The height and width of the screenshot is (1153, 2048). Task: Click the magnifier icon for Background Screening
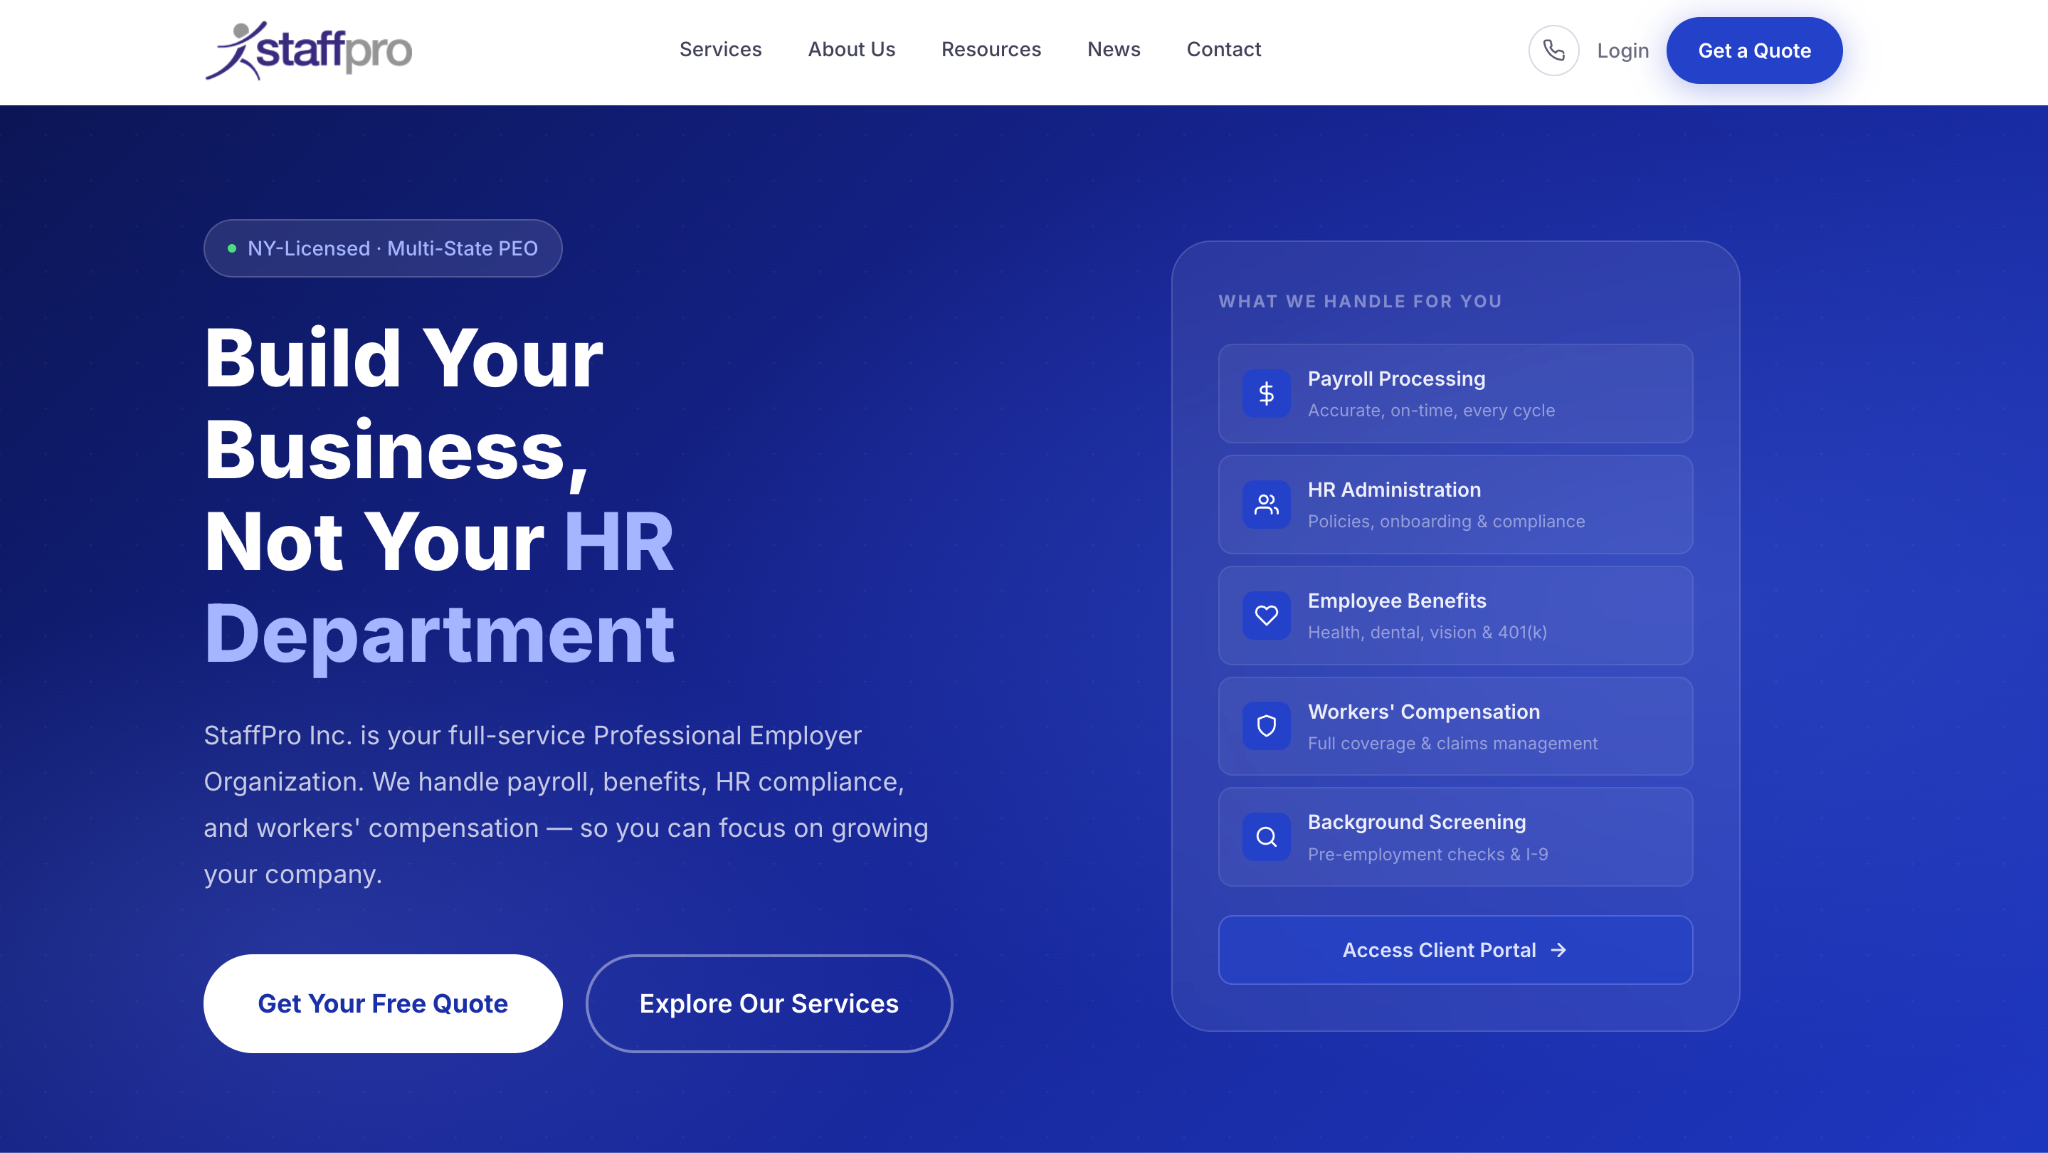(x=1266, y=837)
